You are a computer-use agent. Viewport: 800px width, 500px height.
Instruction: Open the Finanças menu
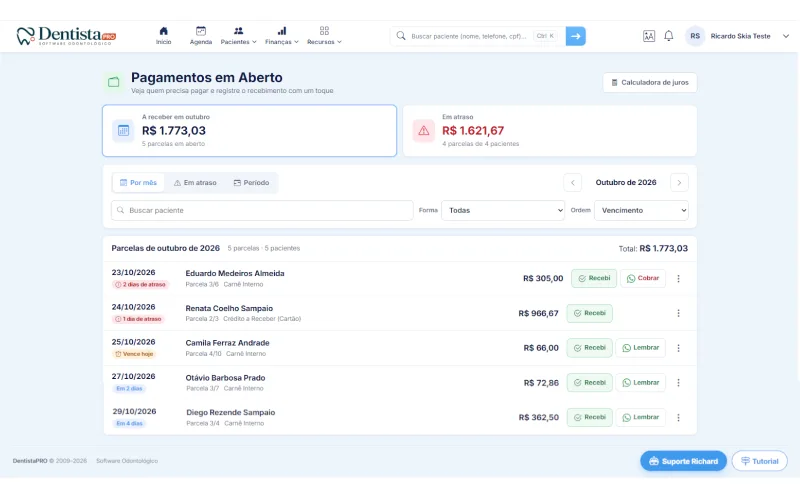(282, 36)
